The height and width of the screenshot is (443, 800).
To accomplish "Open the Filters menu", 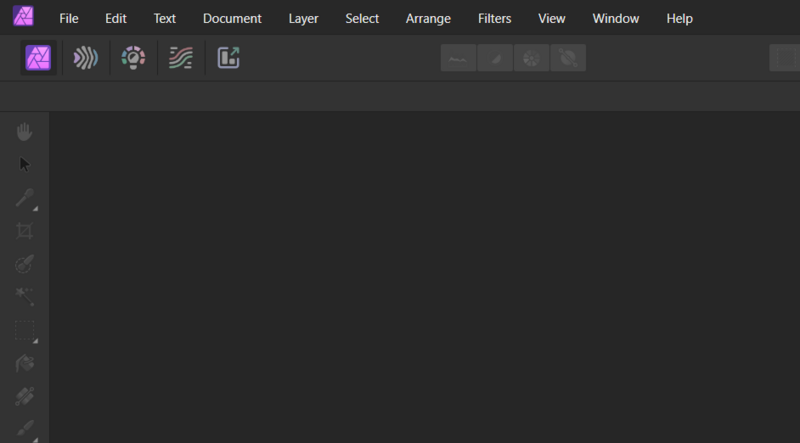I will click(x=494, y=18).
